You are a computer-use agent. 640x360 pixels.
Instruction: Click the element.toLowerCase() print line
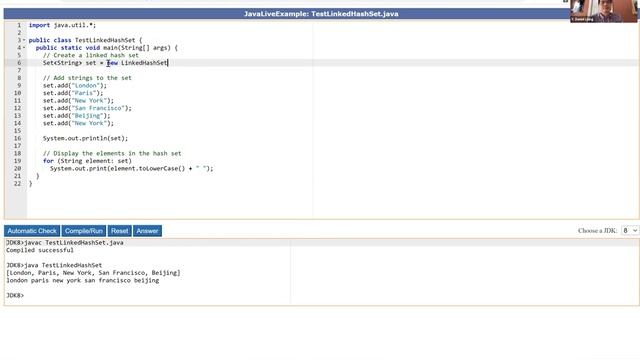pyautogui.click(x=131, y=169)
